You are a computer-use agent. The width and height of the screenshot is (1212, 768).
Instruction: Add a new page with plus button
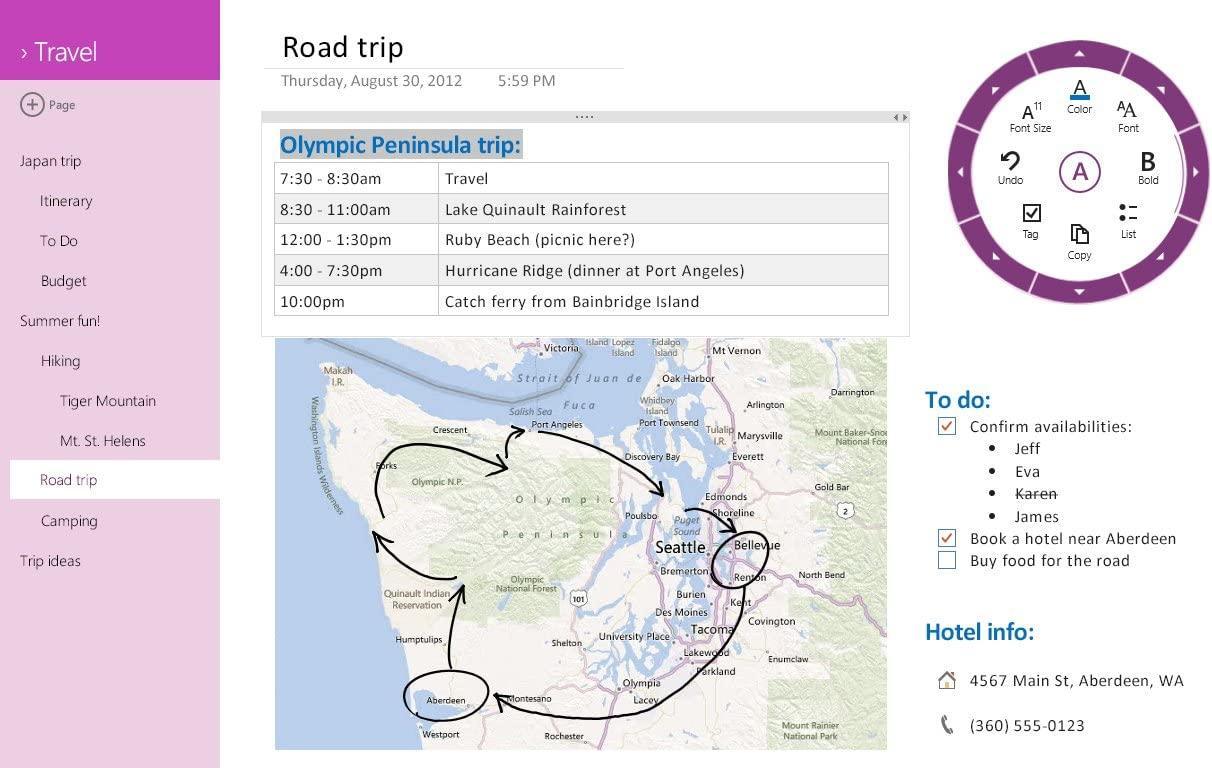pos(32,104)
